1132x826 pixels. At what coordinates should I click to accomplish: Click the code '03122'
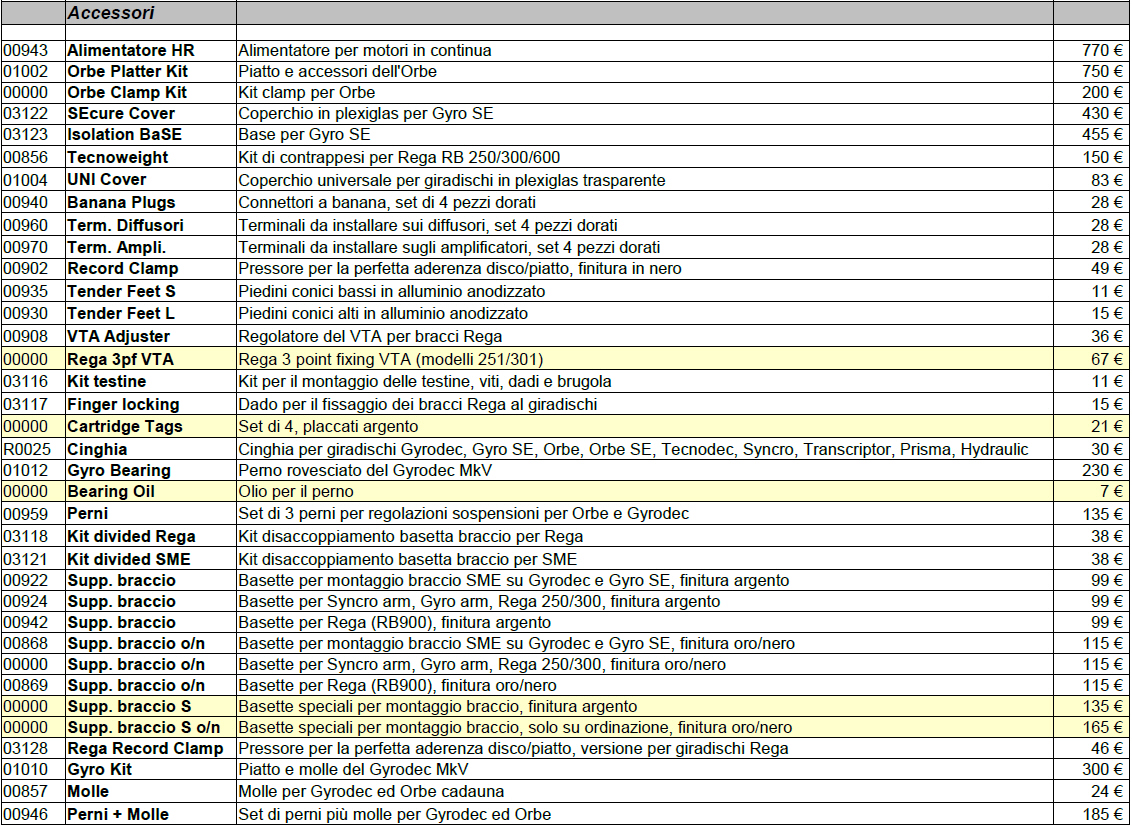[26, 113]
